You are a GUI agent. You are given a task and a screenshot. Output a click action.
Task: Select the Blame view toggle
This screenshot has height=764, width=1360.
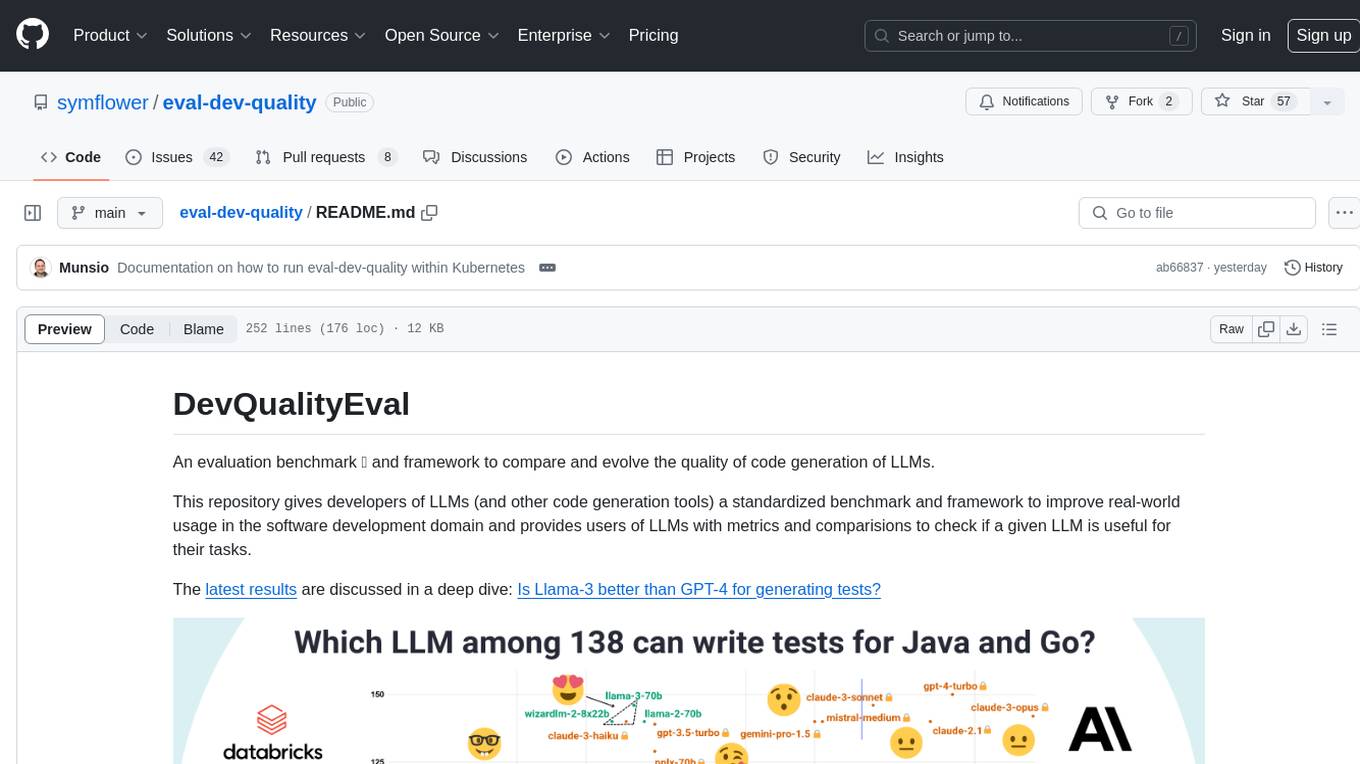click(x=203, y=329)
